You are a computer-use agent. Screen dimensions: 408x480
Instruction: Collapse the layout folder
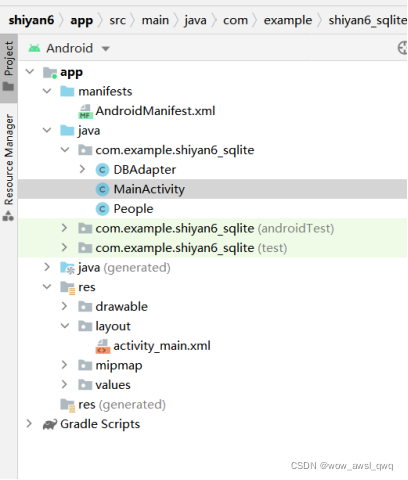coord(65,326)
